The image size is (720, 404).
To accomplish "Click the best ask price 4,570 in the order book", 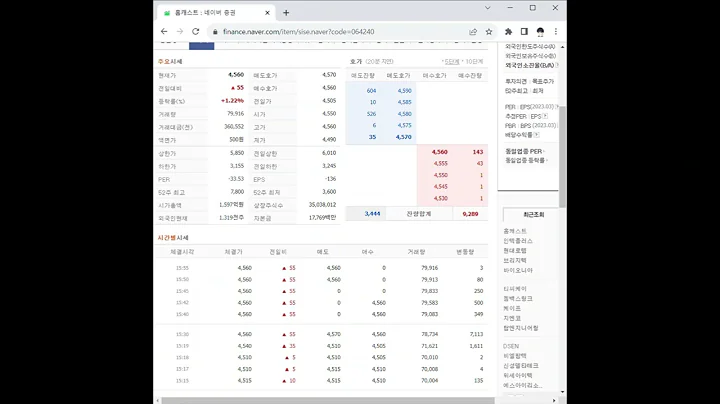I will (404, 137).
